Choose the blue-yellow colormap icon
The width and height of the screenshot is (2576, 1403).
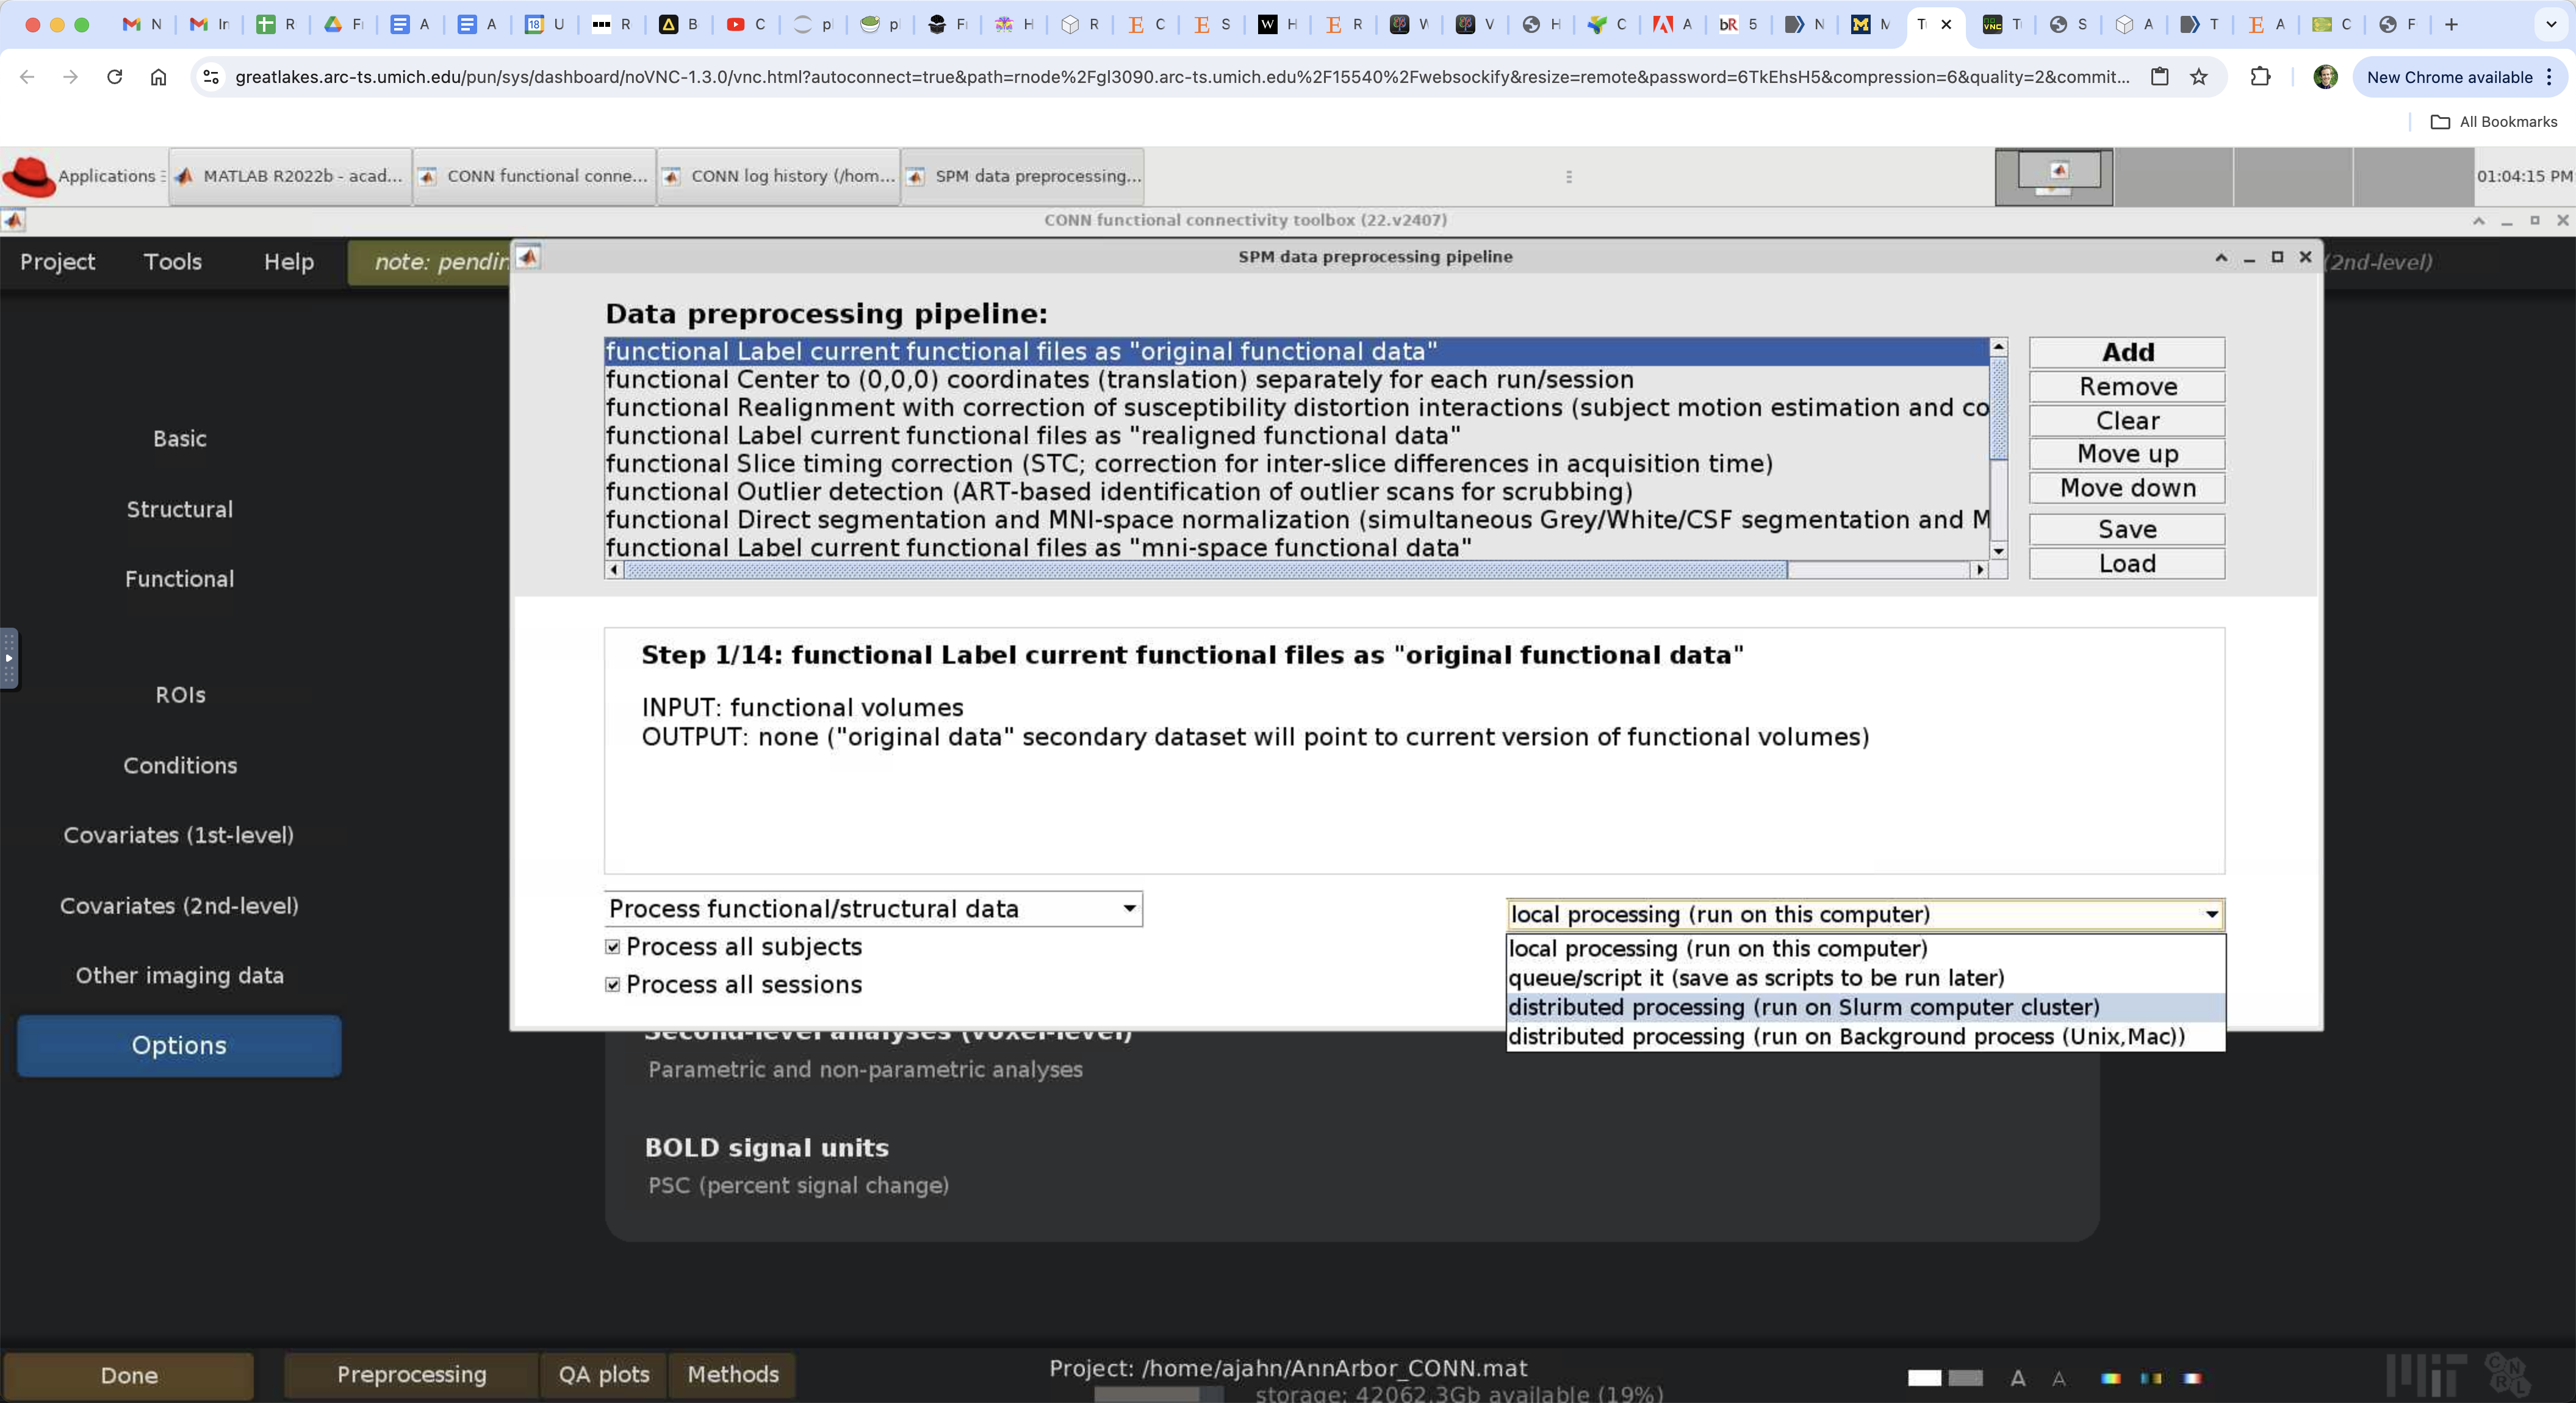[2151, 1378]
